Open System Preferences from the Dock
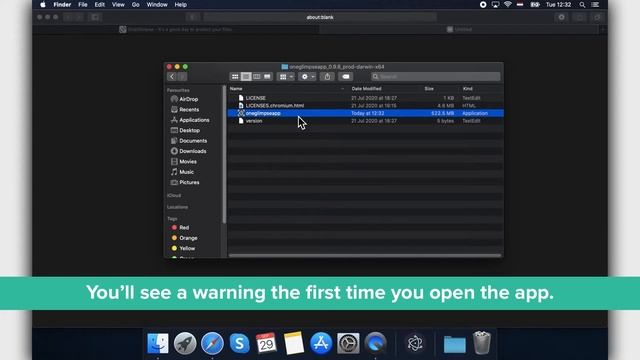640x360 pixels. coord(348,343)
